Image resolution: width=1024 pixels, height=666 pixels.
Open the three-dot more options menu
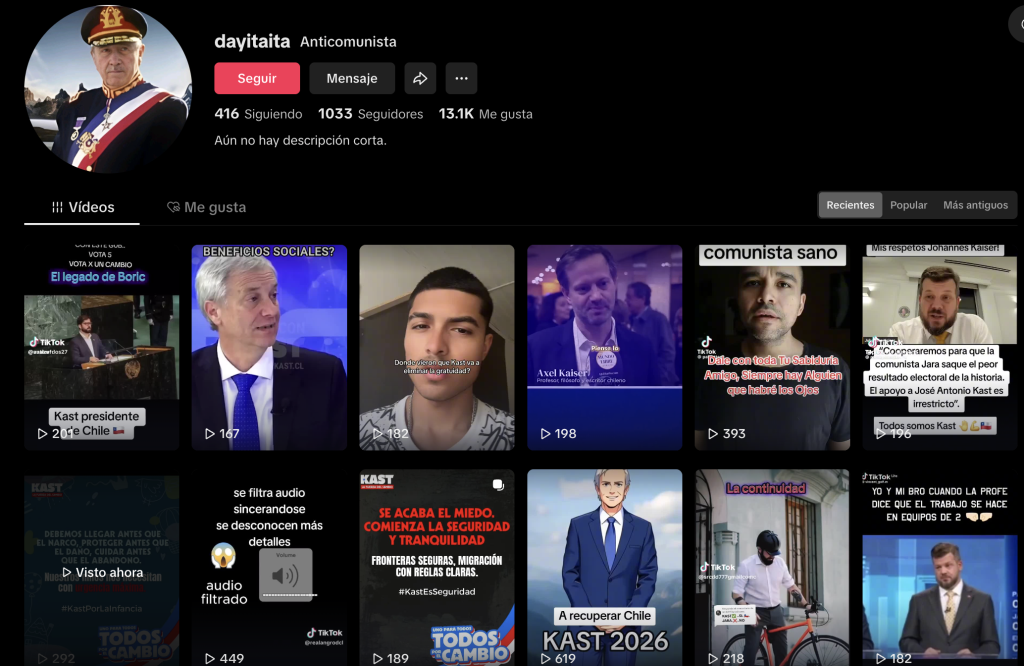click(x=461, y=78)
